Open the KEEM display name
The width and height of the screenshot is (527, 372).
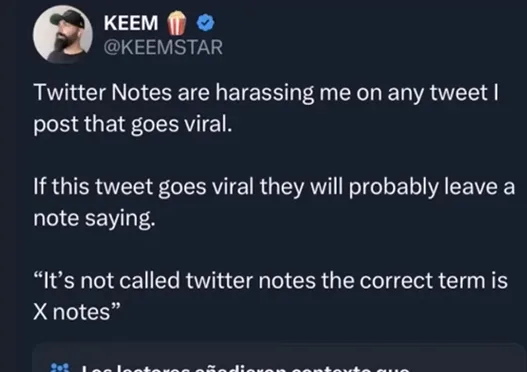(x=131, y=23)
